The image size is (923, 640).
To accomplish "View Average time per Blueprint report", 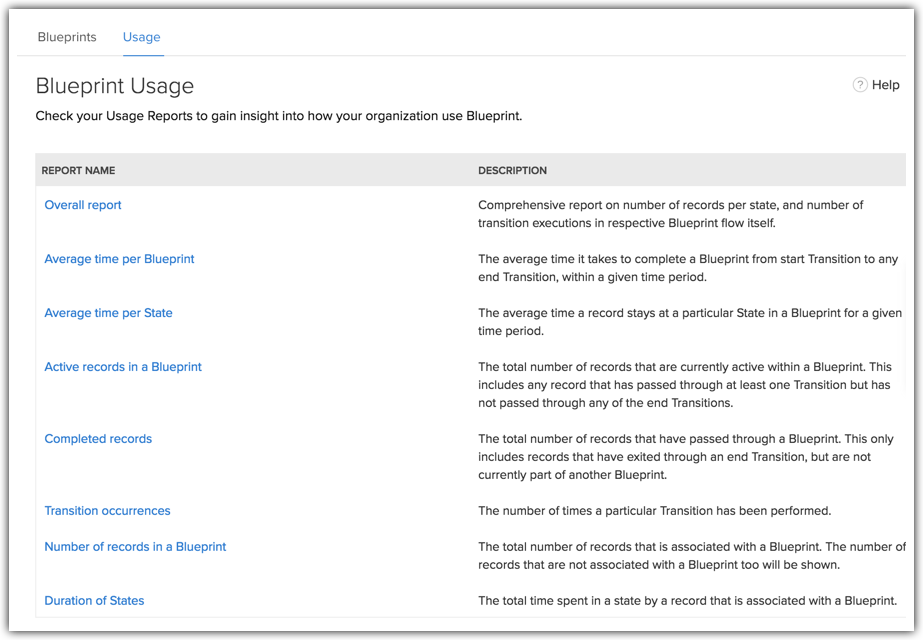I will tap(119, 259).
